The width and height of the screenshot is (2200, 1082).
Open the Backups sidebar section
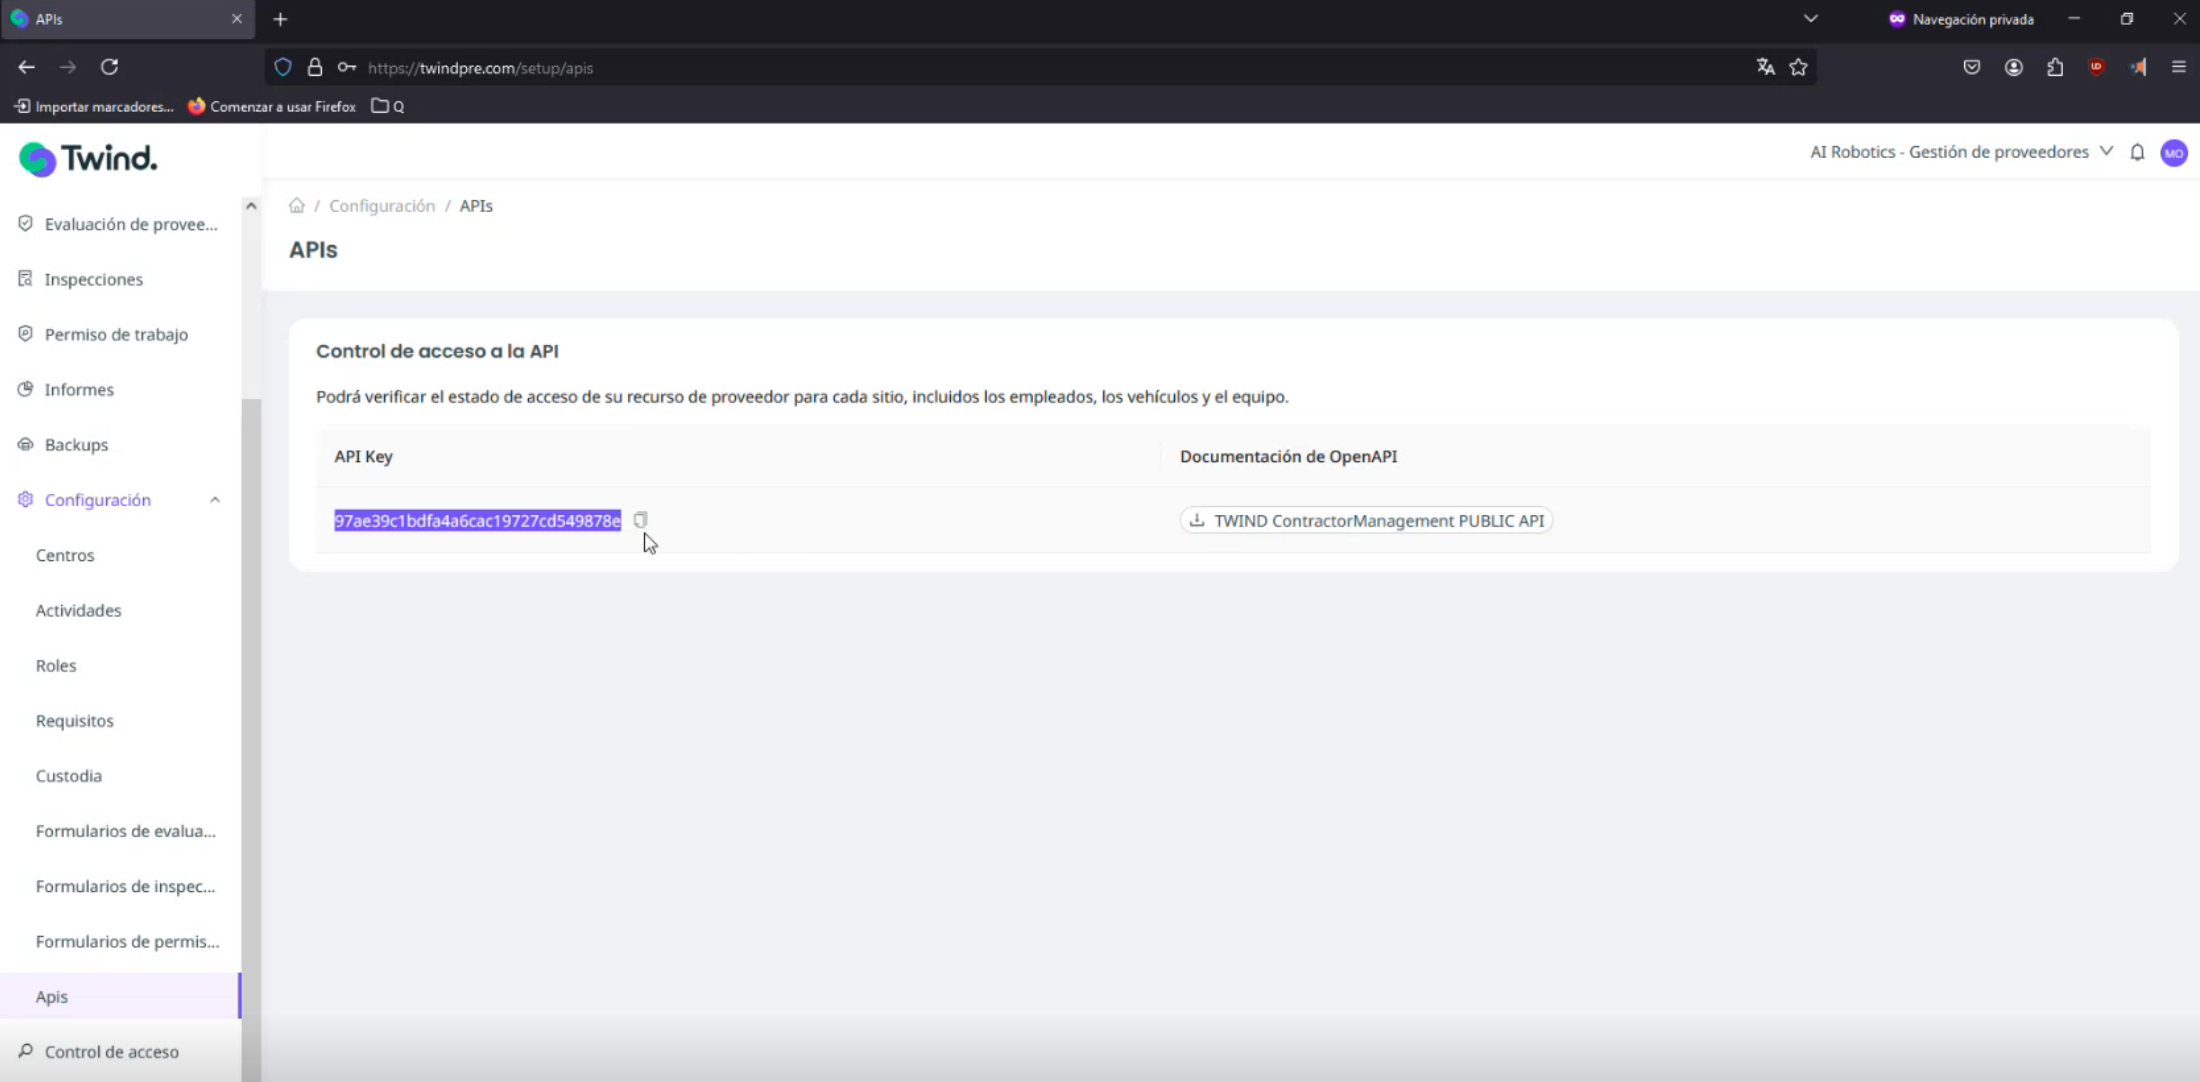tap(76, 445)
